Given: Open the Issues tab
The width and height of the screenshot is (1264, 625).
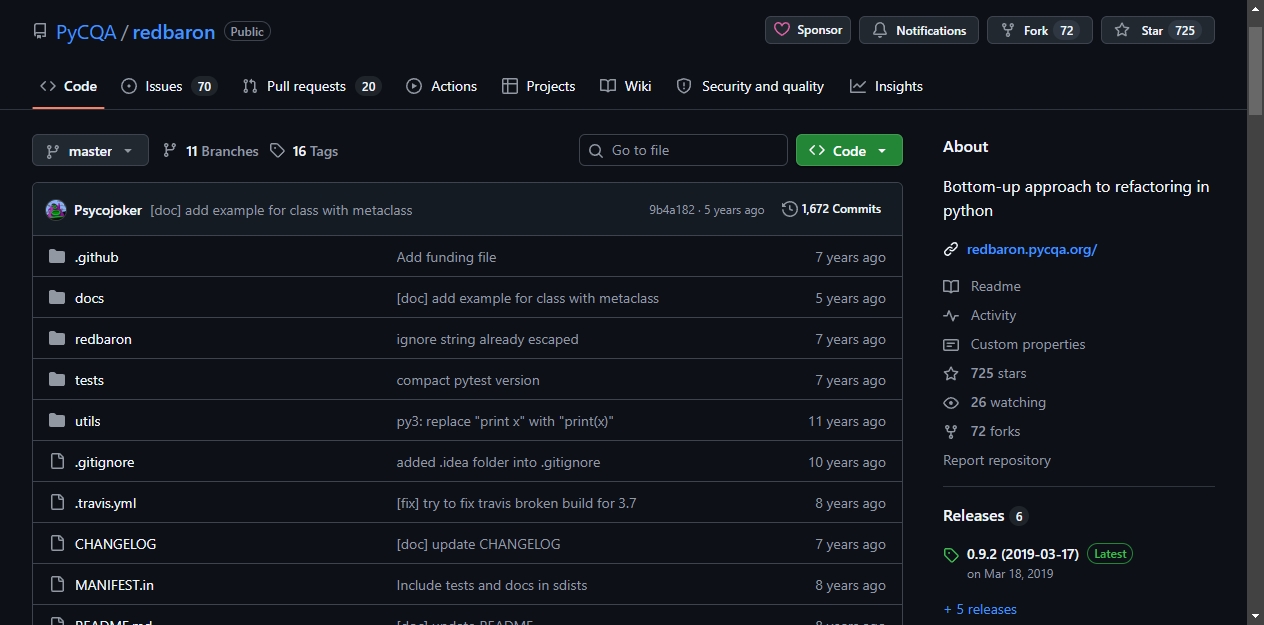Looking at the screenshot, I should coord(168,86).
